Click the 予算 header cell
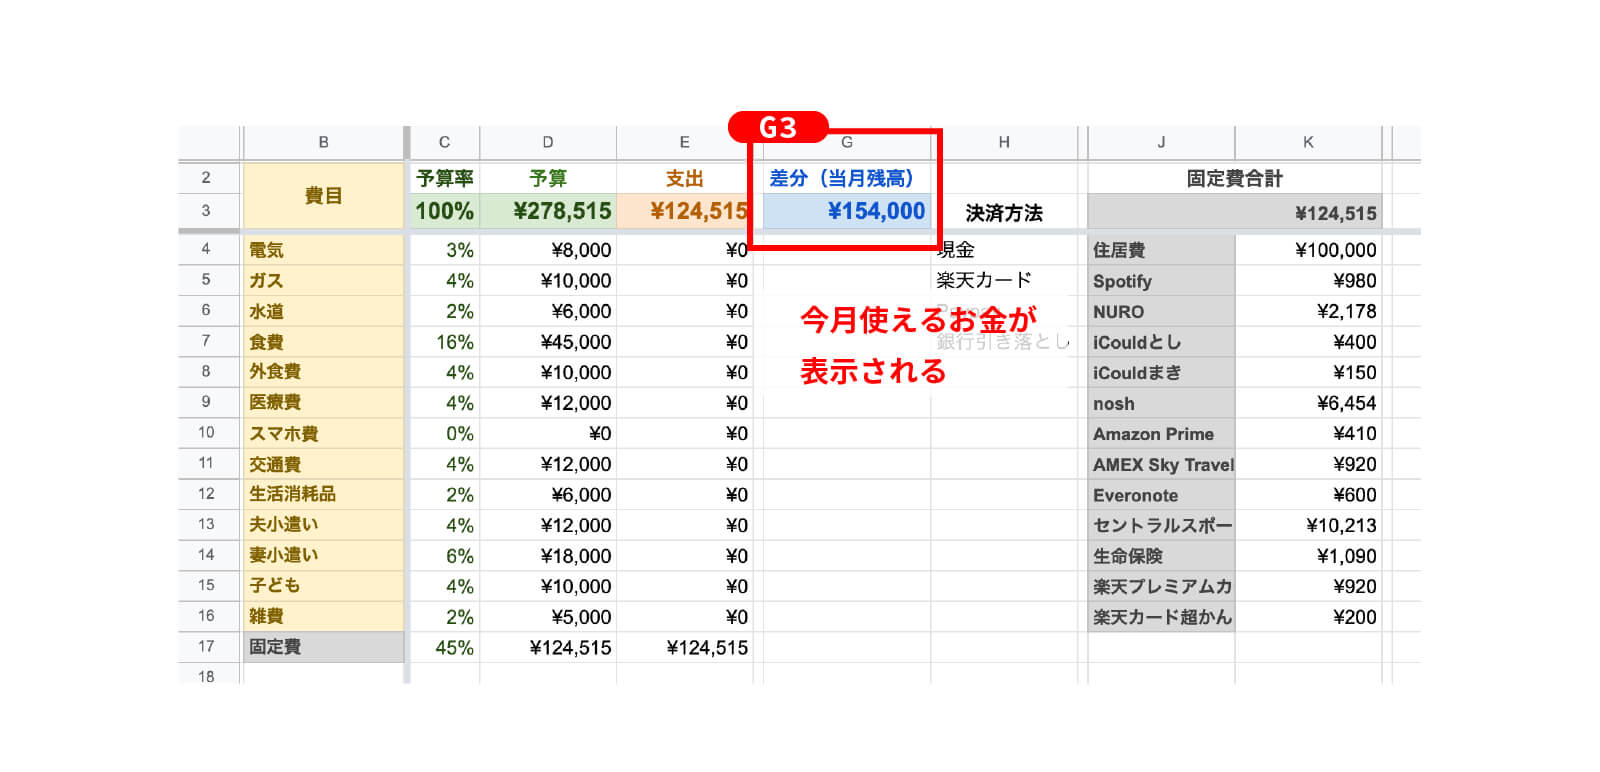The width and height of the screenshot is (1600, 772). tap(548, 178)
